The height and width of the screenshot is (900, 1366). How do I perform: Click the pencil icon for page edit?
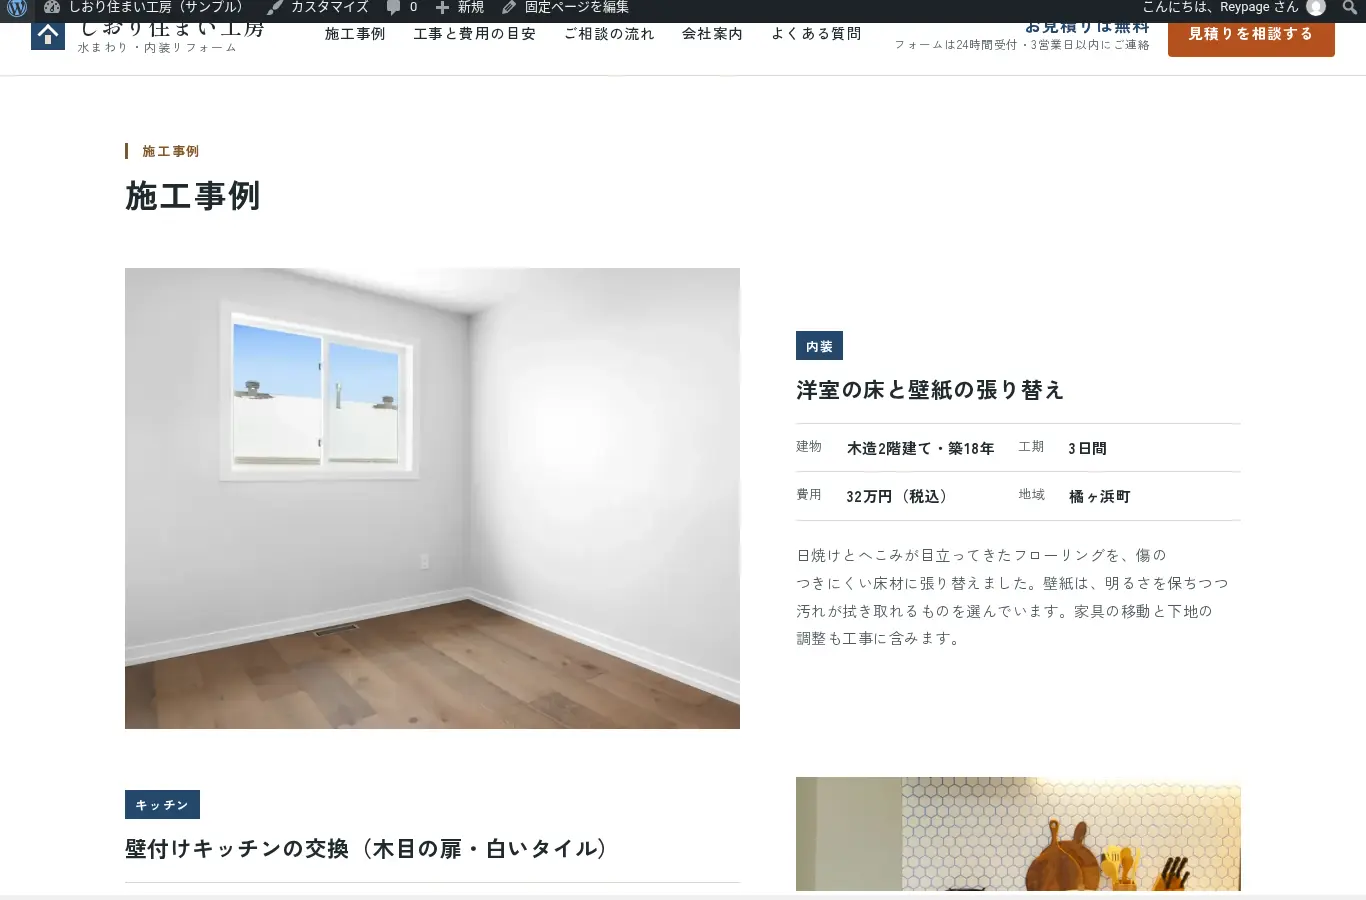pyautogui.click(x=509, y=7)
